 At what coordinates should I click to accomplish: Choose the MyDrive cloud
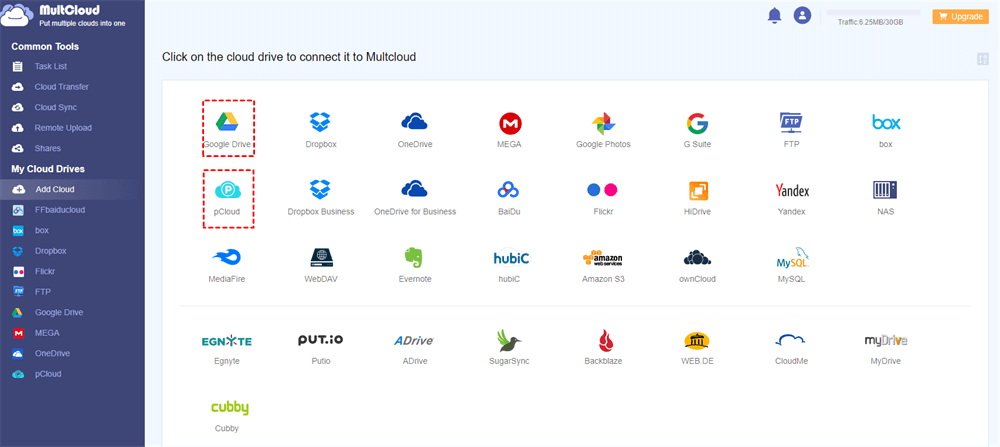tap(886, 348)
